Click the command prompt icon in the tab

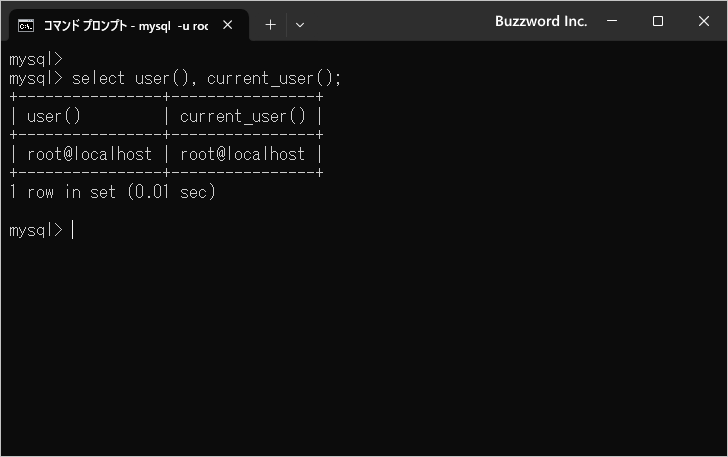(26, 25)
